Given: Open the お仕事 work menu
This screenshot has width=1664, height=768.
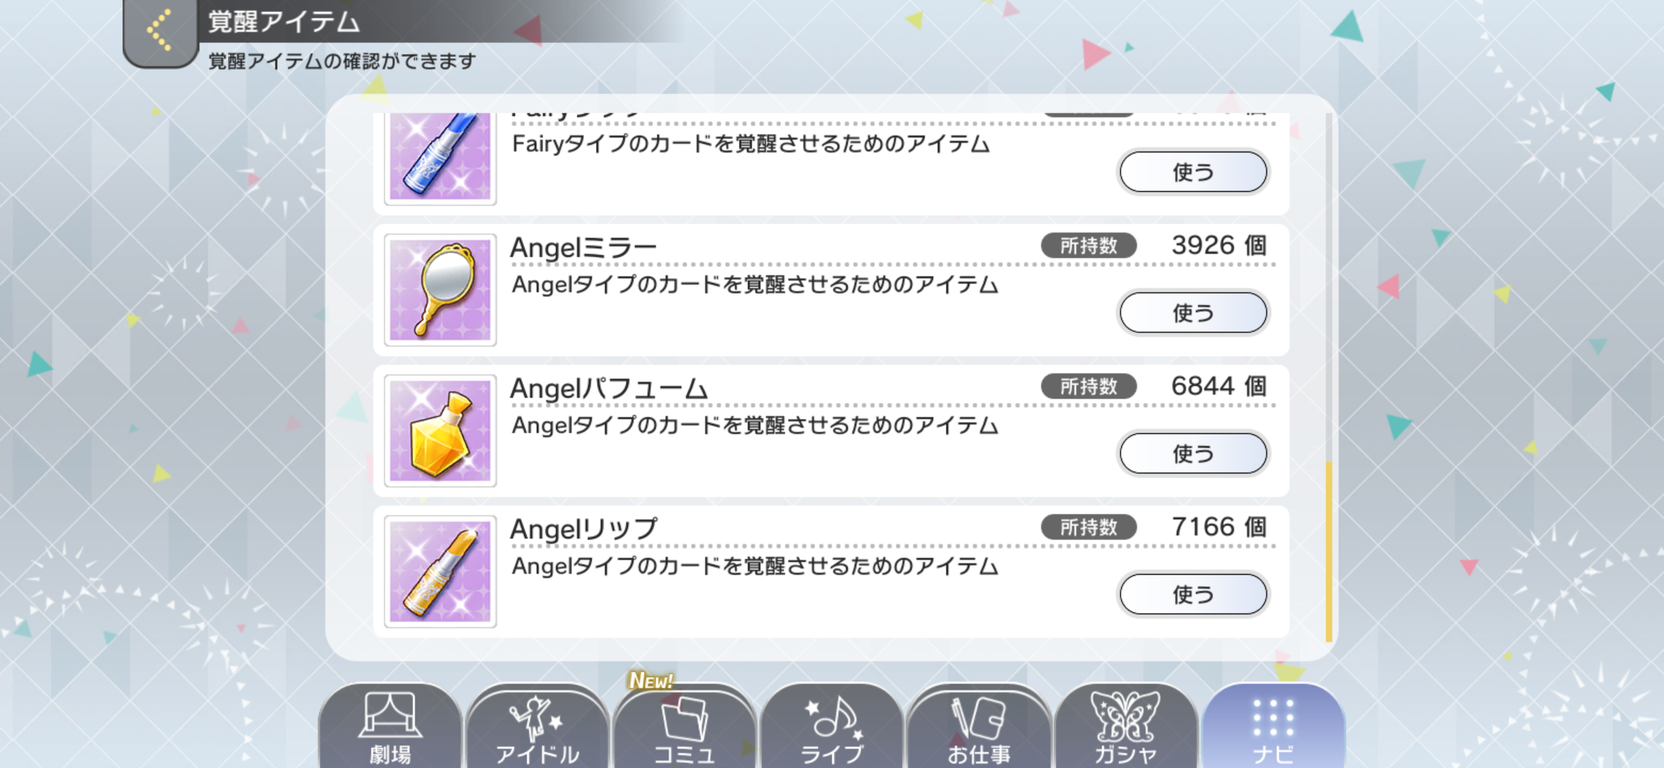Looking at the screenshot, I should [x=978, y=726].
